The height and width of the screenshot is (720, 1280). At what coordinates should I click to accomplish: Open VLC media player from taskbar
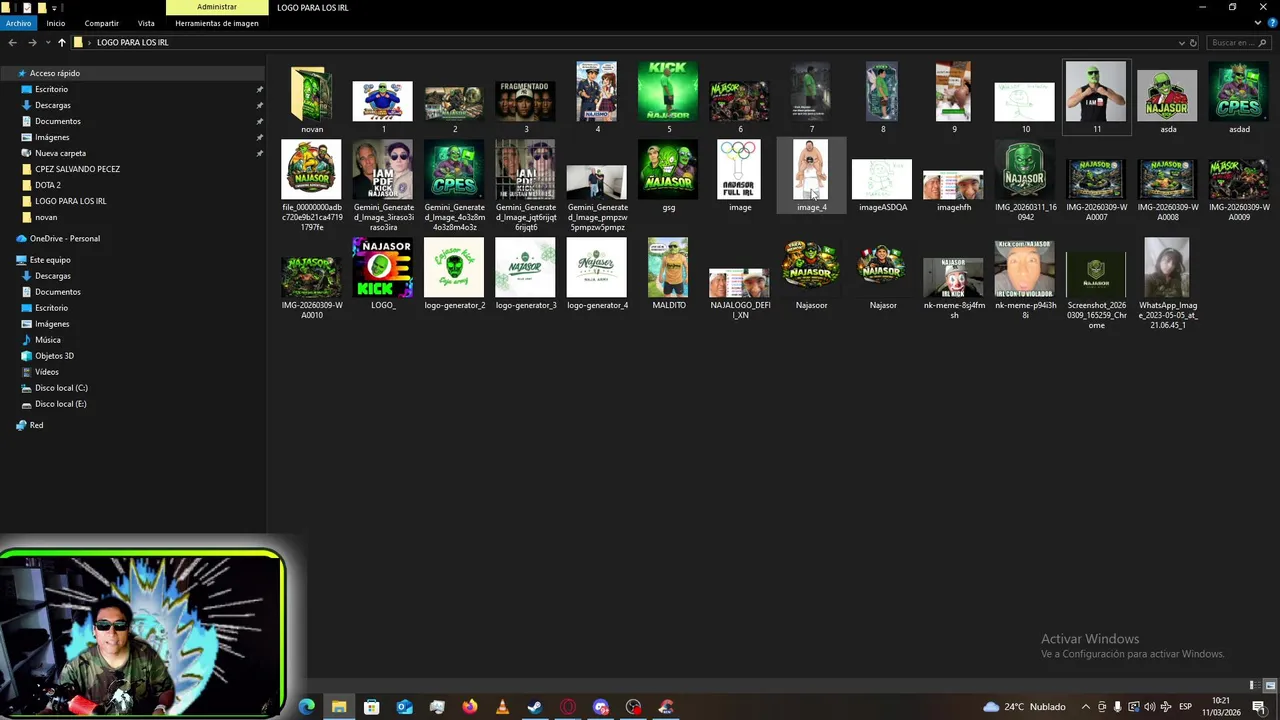(x=502, y=707)
